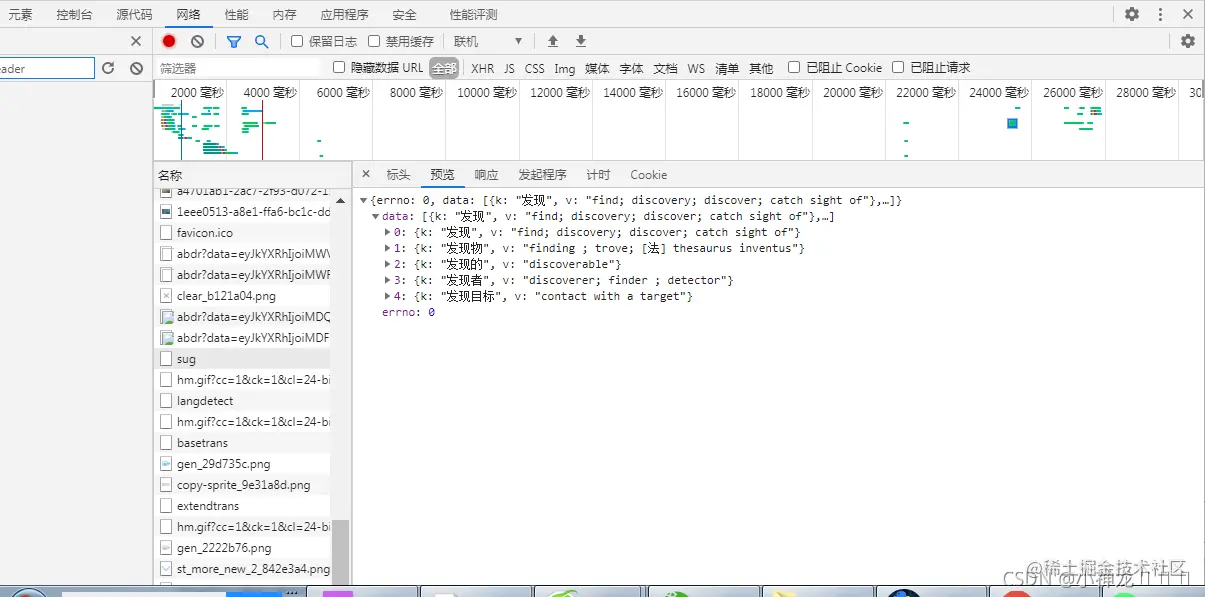Viewport: 1205px width, 597px height.
Task: Select the langdetect request row
Action: 242,401
